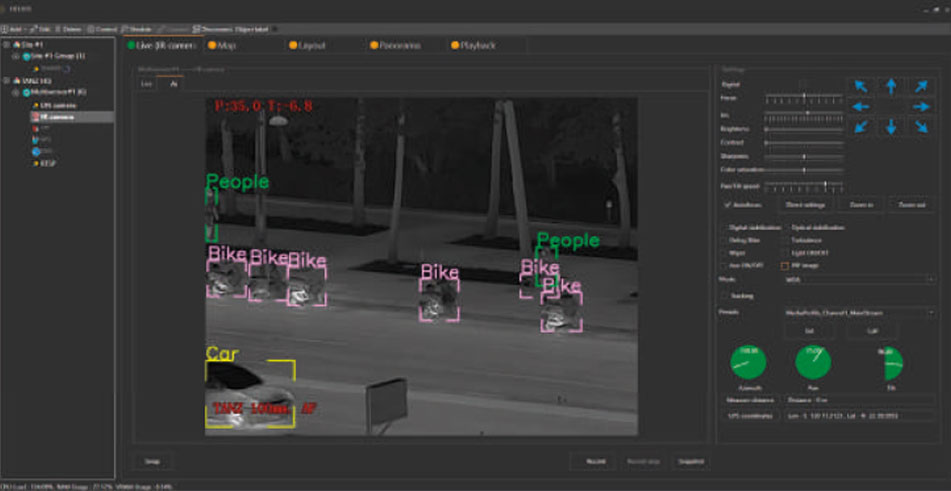
Task: Switch to the Playback tab
Action: tap(473, 45)
